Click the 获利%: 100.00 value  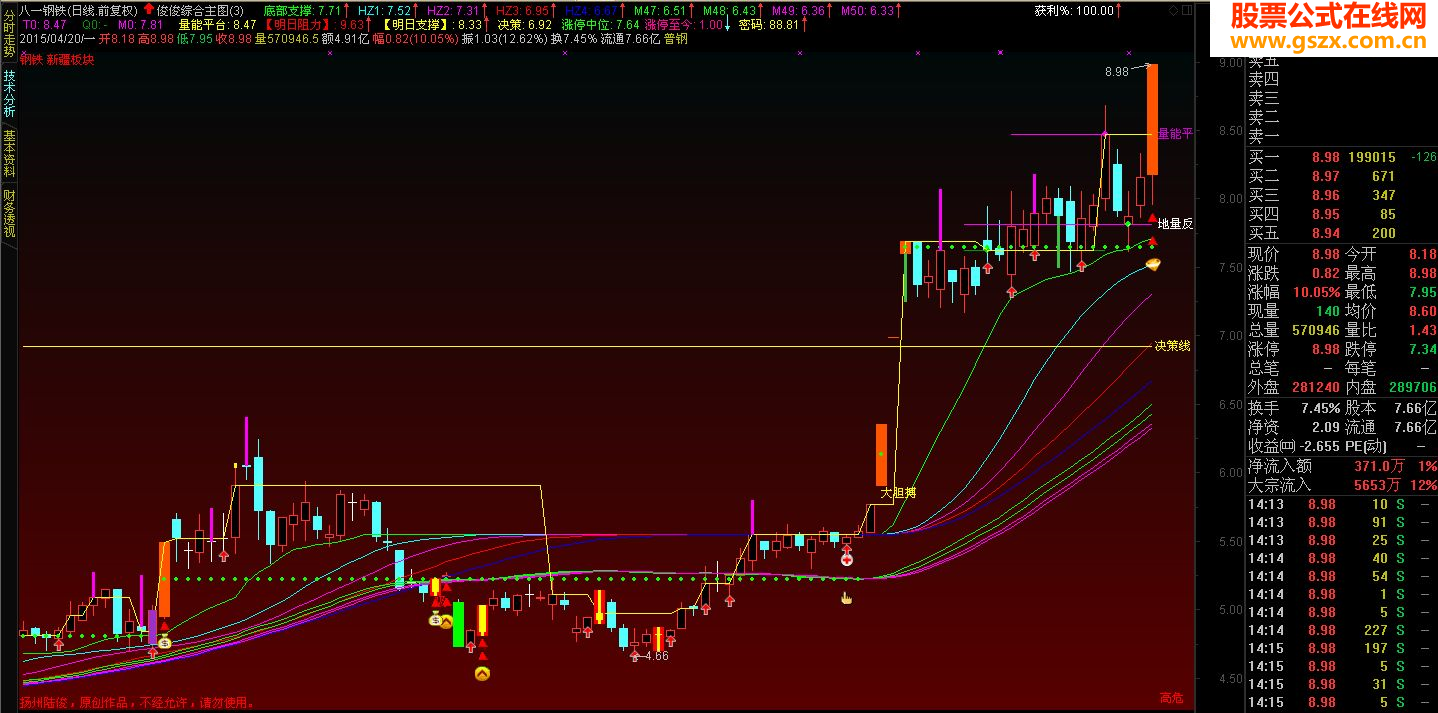1074,10
